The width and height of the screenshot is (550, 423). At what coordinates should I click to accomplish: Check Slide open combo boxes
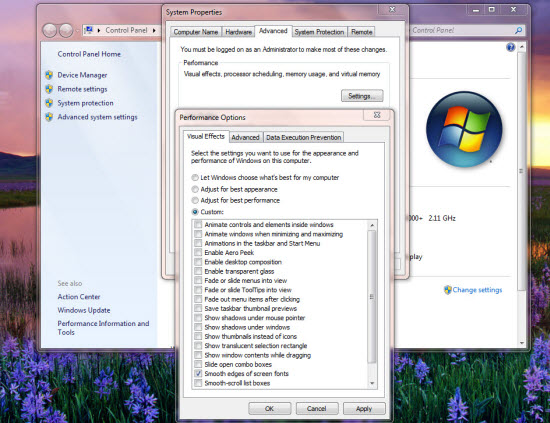(x=198, y=364)
